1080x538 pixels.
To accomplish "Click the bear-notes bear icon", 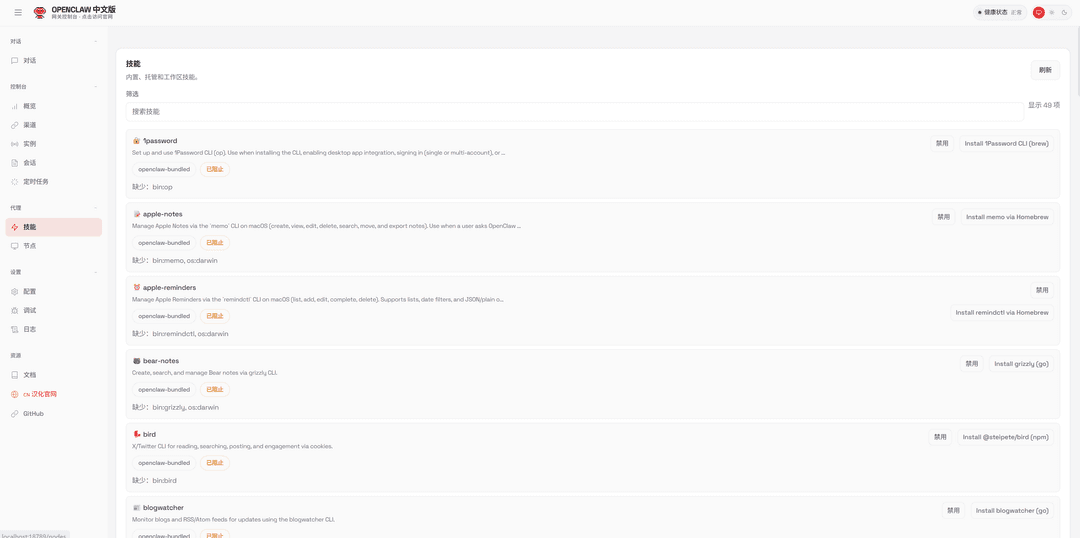I will coord(136,361).
